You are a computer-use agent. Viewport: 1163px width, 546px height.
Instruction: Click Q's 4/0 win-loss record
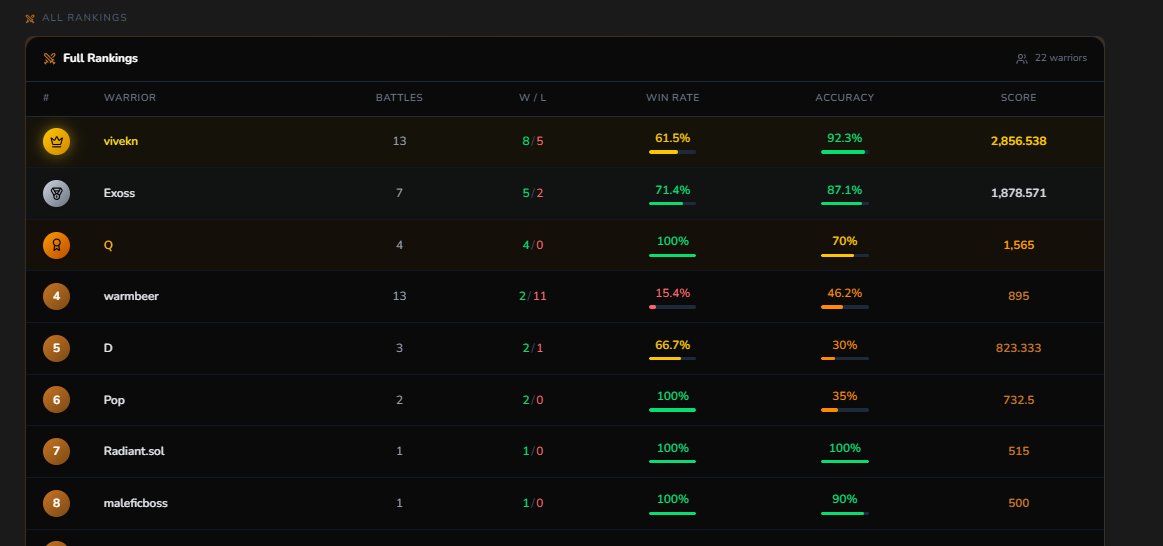click(533, 246)
